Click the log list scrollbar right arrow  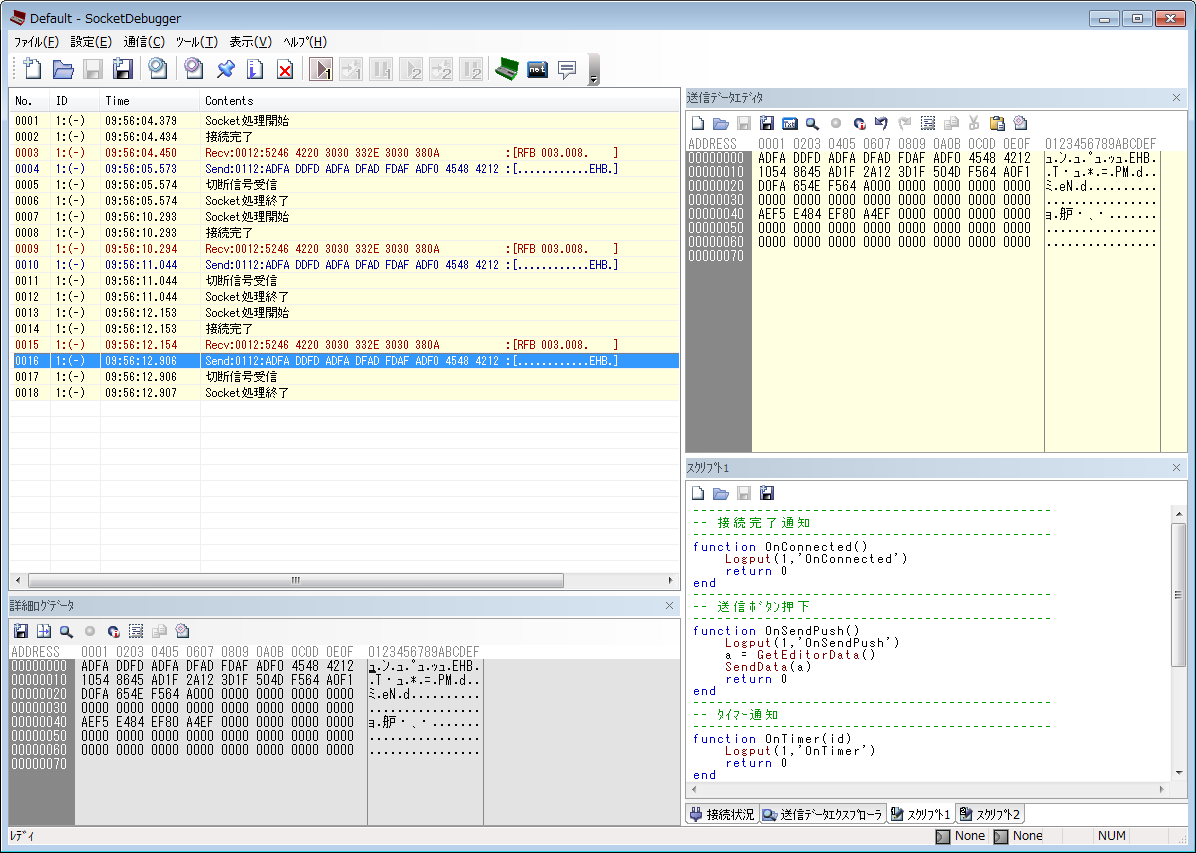pos(670,581)
